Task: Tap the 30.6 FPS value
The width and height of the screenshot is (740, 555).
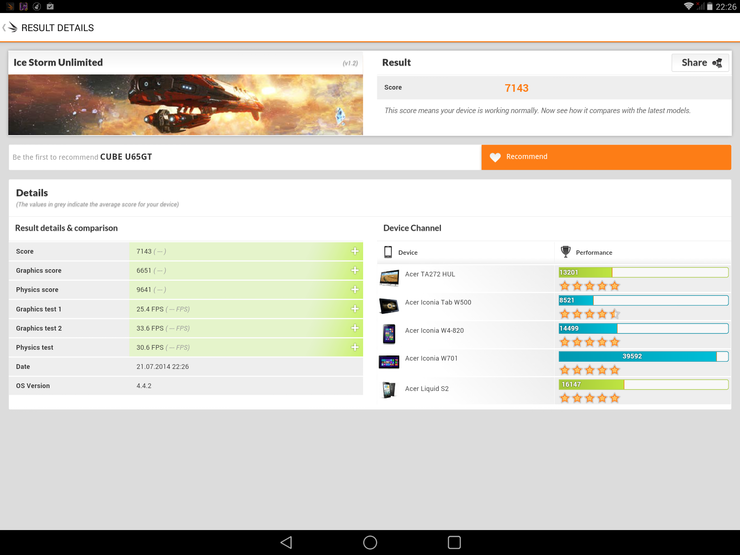Action: click(x=150, y=348)
